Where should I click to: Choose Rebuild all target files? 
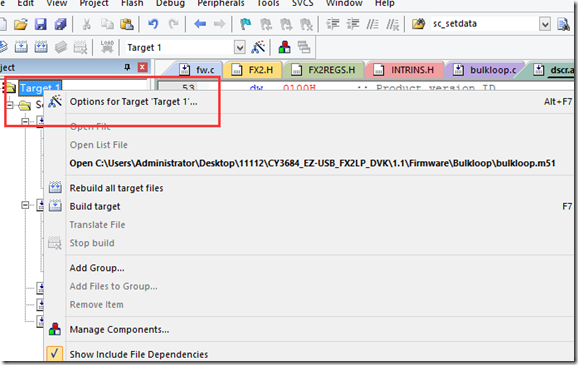310,188
